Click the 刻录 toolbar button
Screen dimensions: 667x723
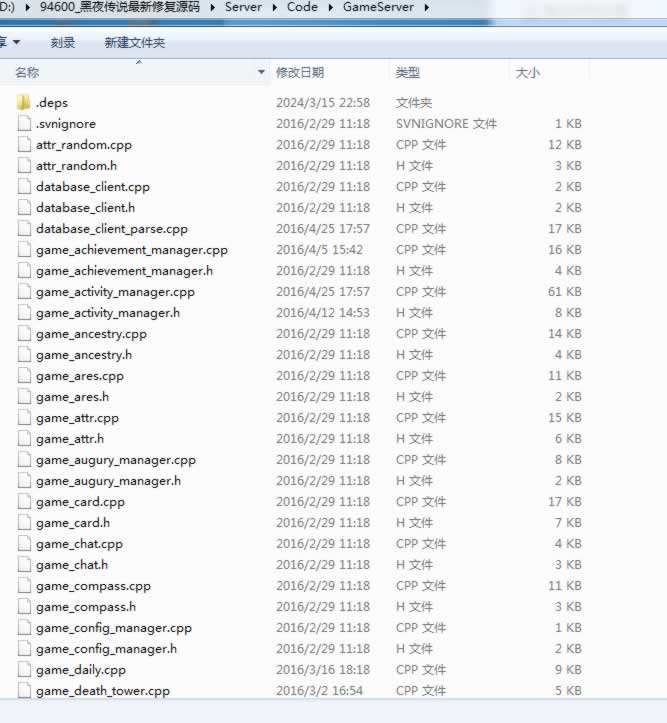tap(63, 42)
